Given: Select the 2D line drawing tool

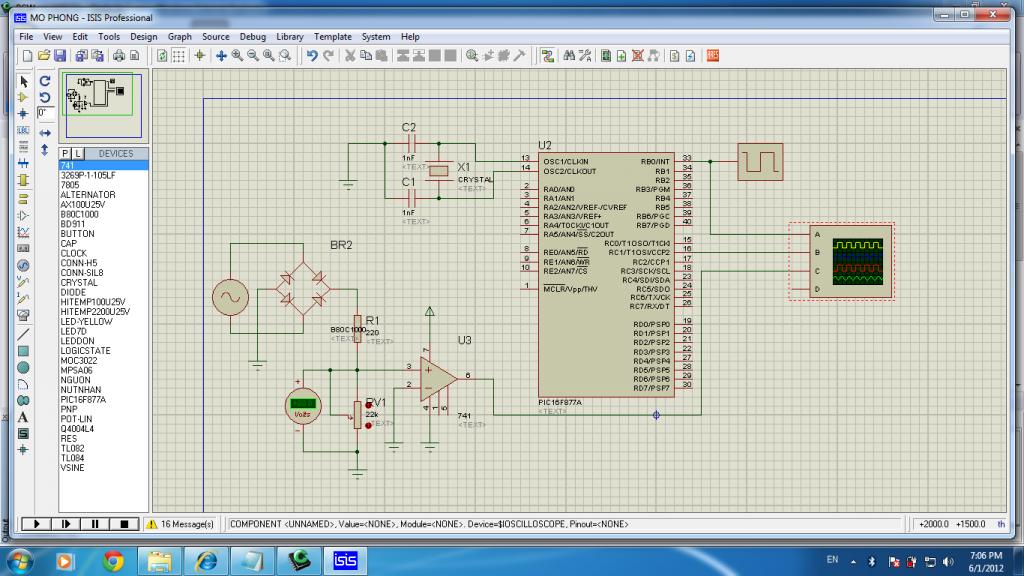Looking at the screenshot, I should click(x=23, y=333).
